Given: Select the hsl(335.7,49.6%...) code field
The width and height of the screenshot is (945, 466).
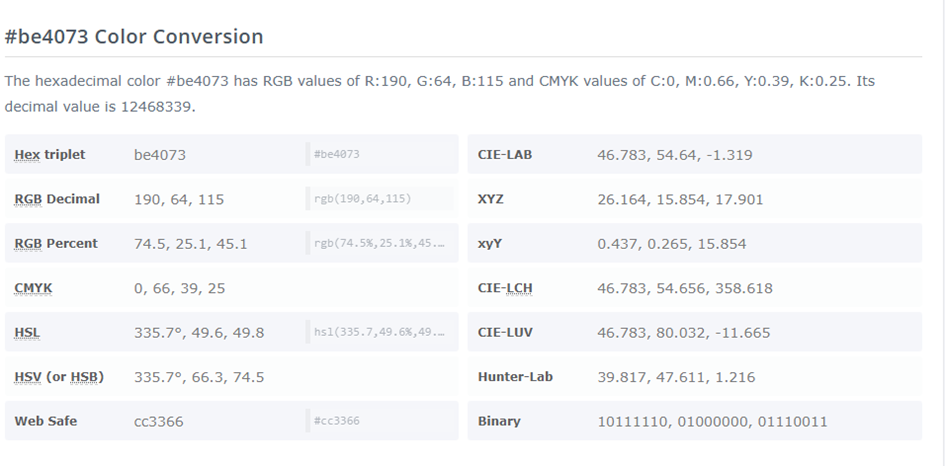Looking at the screenshot, I should (379, 332).
